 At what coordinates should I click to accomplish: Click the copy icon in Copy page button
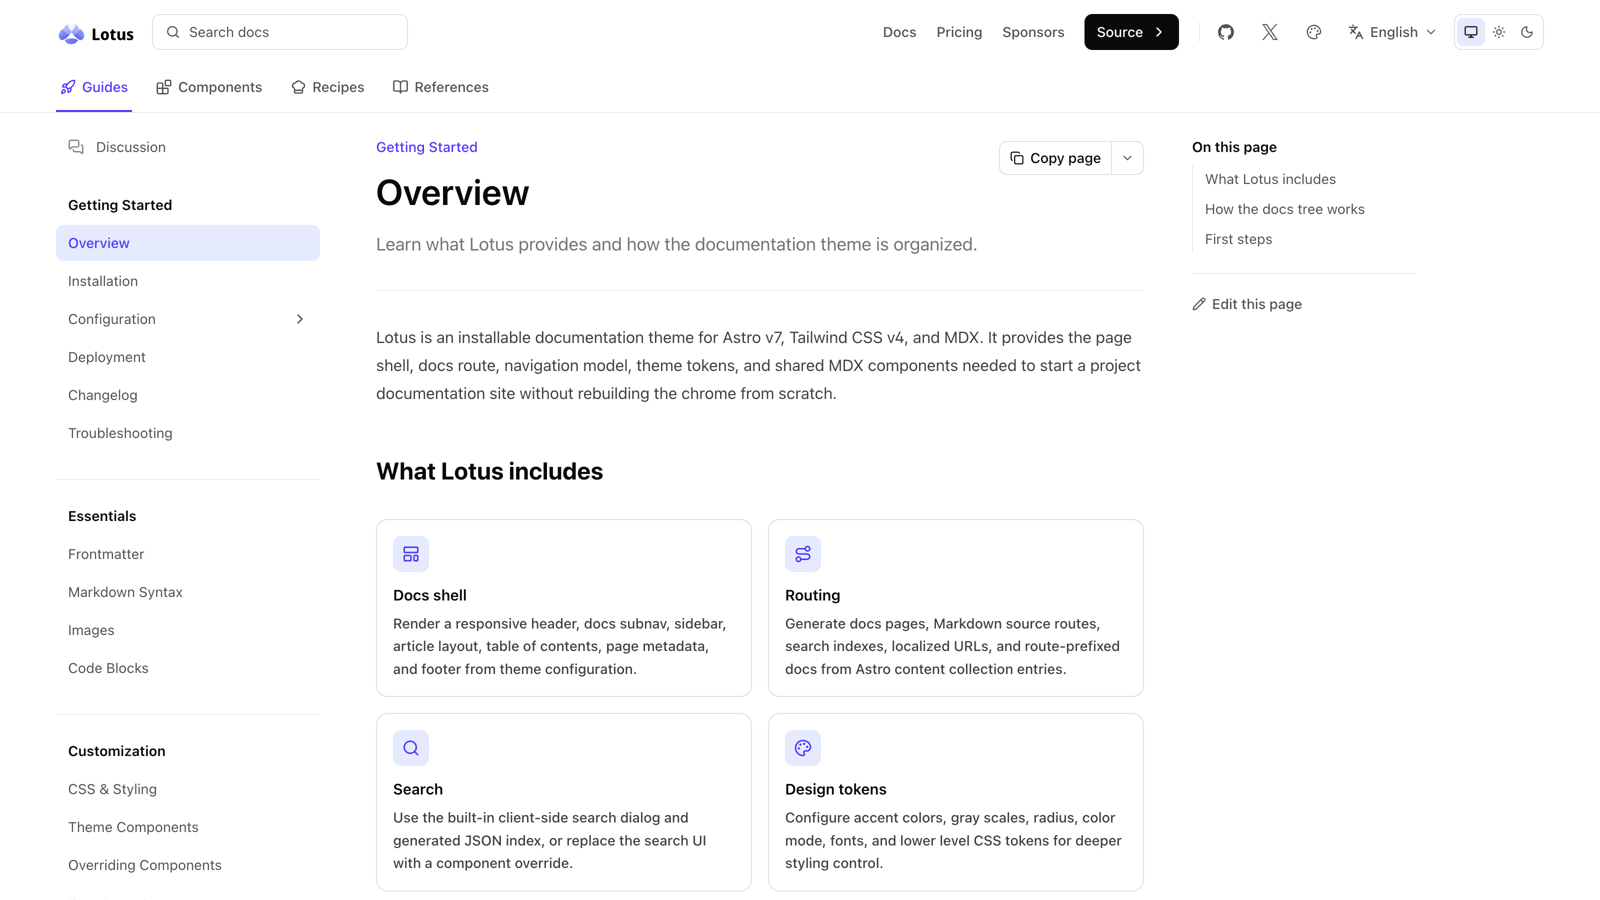(x=1017, y=158)
